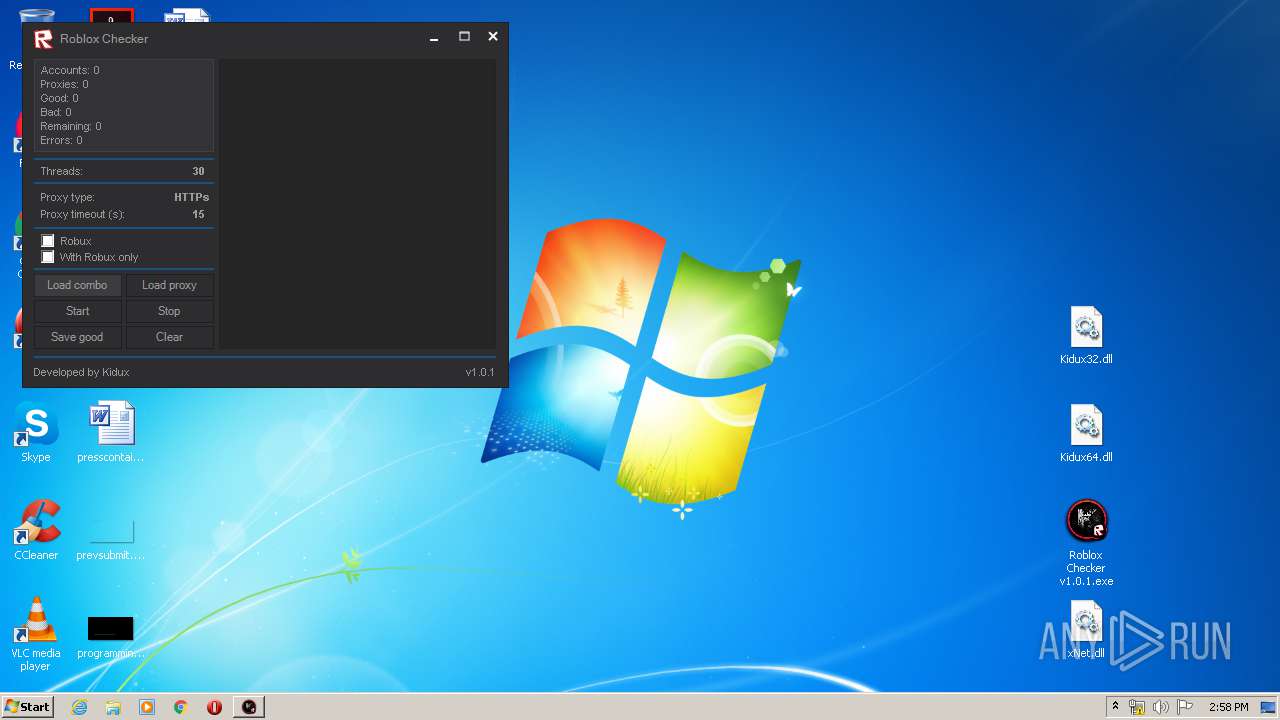Click the Stop button
The width and height of the screenshot is (1280, 720).
169,311
